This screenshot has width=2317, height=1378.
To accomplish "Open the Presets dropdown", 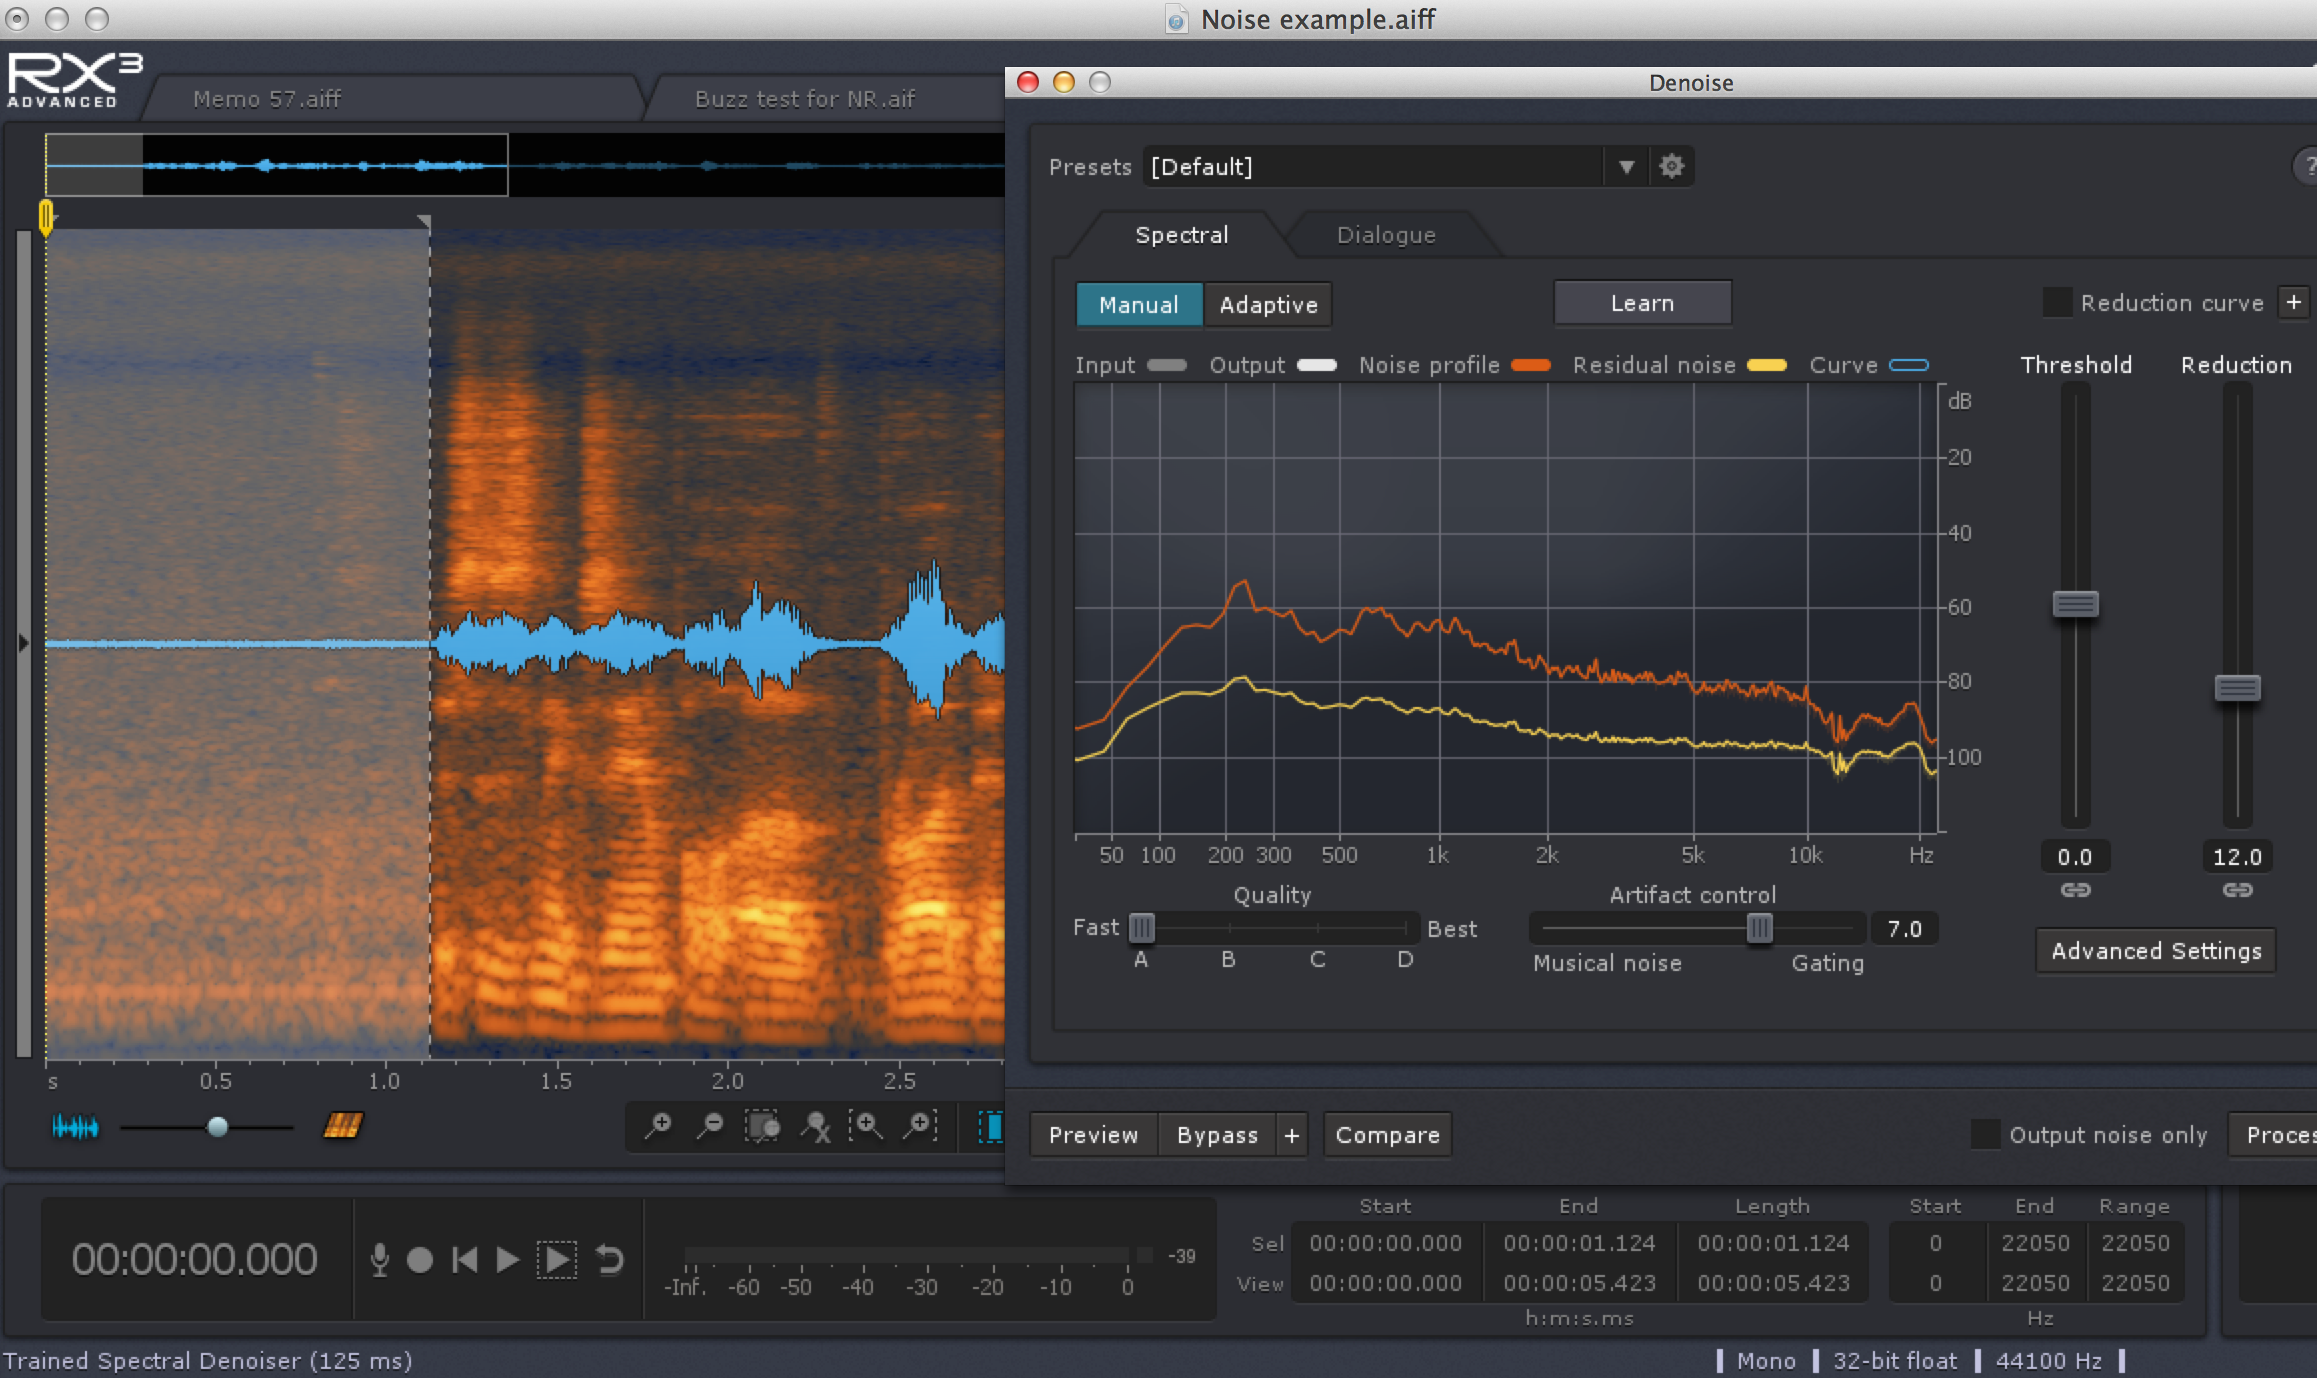I will pyautogui.click(x=1623, y=166).
